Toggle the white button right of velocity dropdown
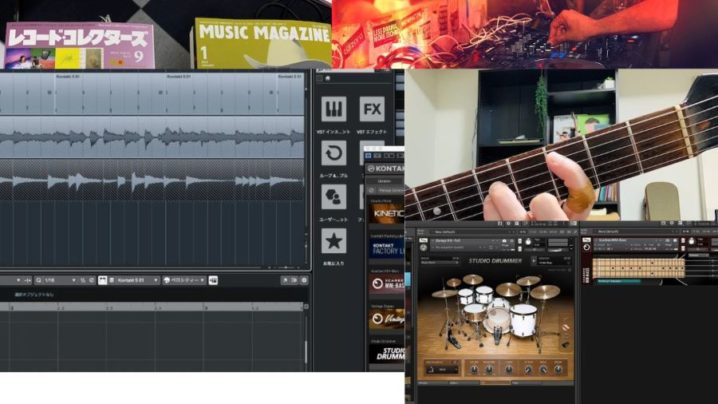The height and width of the screenshot is (404, 718). pos(210,281)
